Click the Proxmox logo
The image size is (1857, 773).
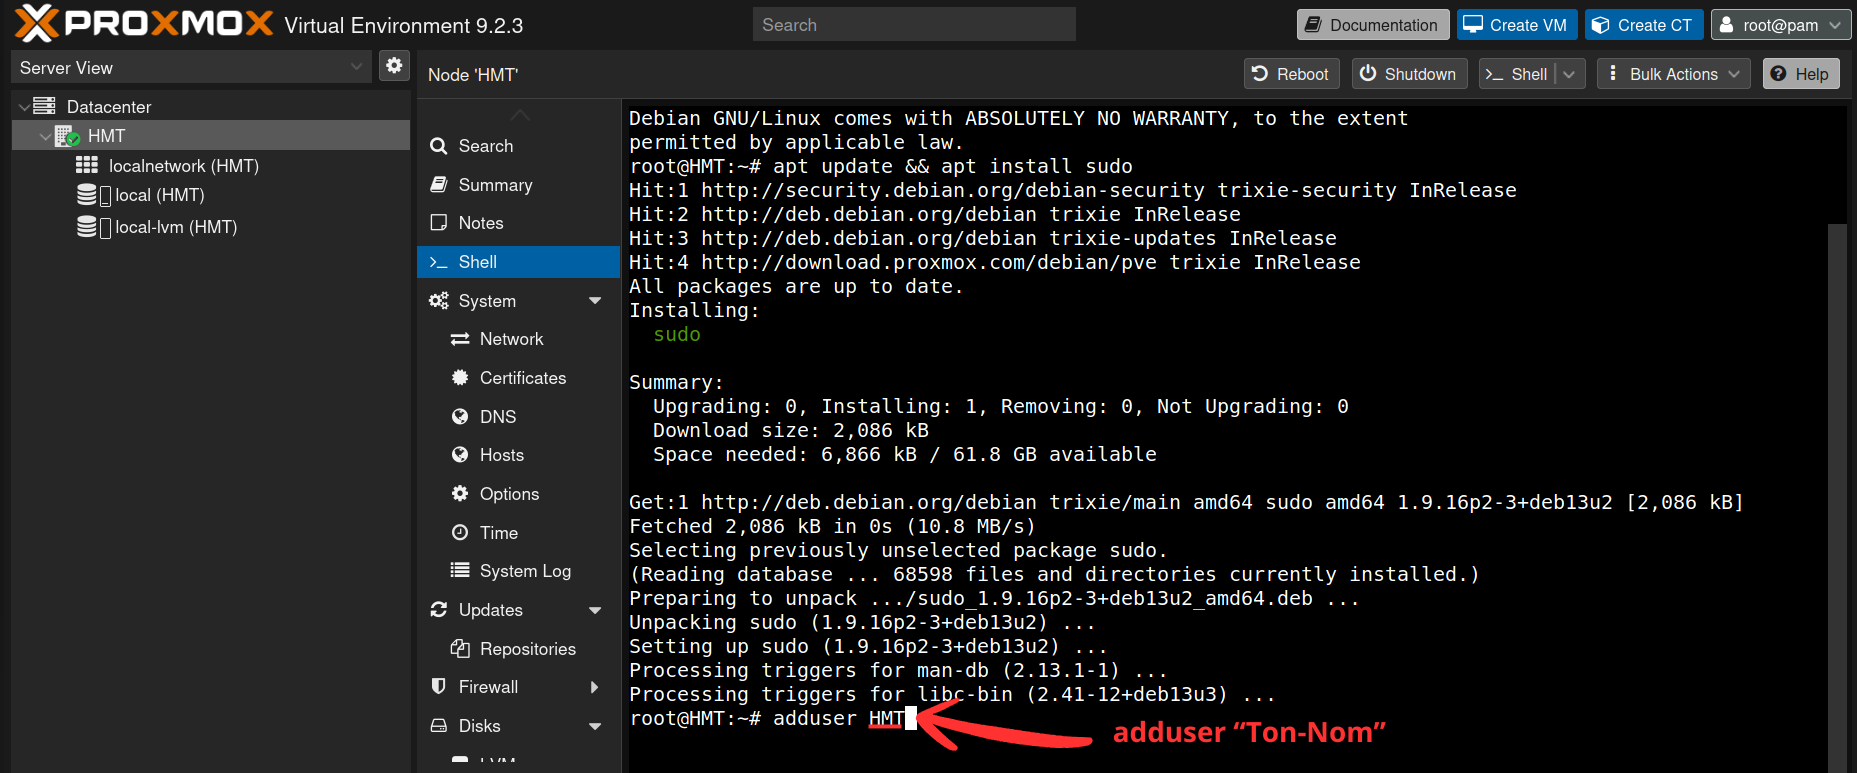coord(144,23)
